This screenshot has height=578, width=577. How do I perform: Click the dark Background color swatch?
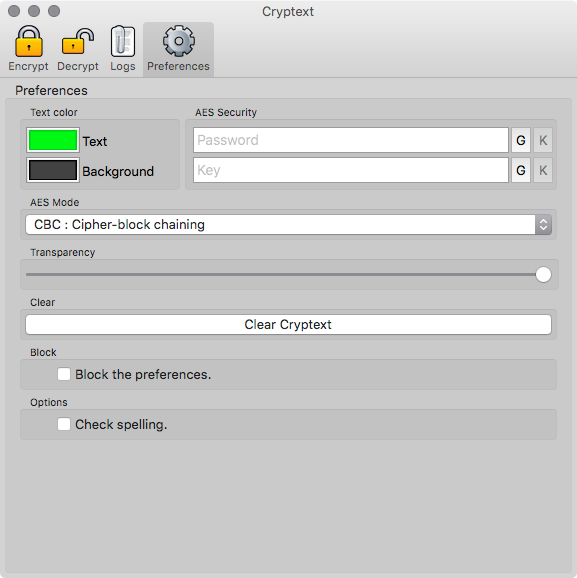coord(53,170)
